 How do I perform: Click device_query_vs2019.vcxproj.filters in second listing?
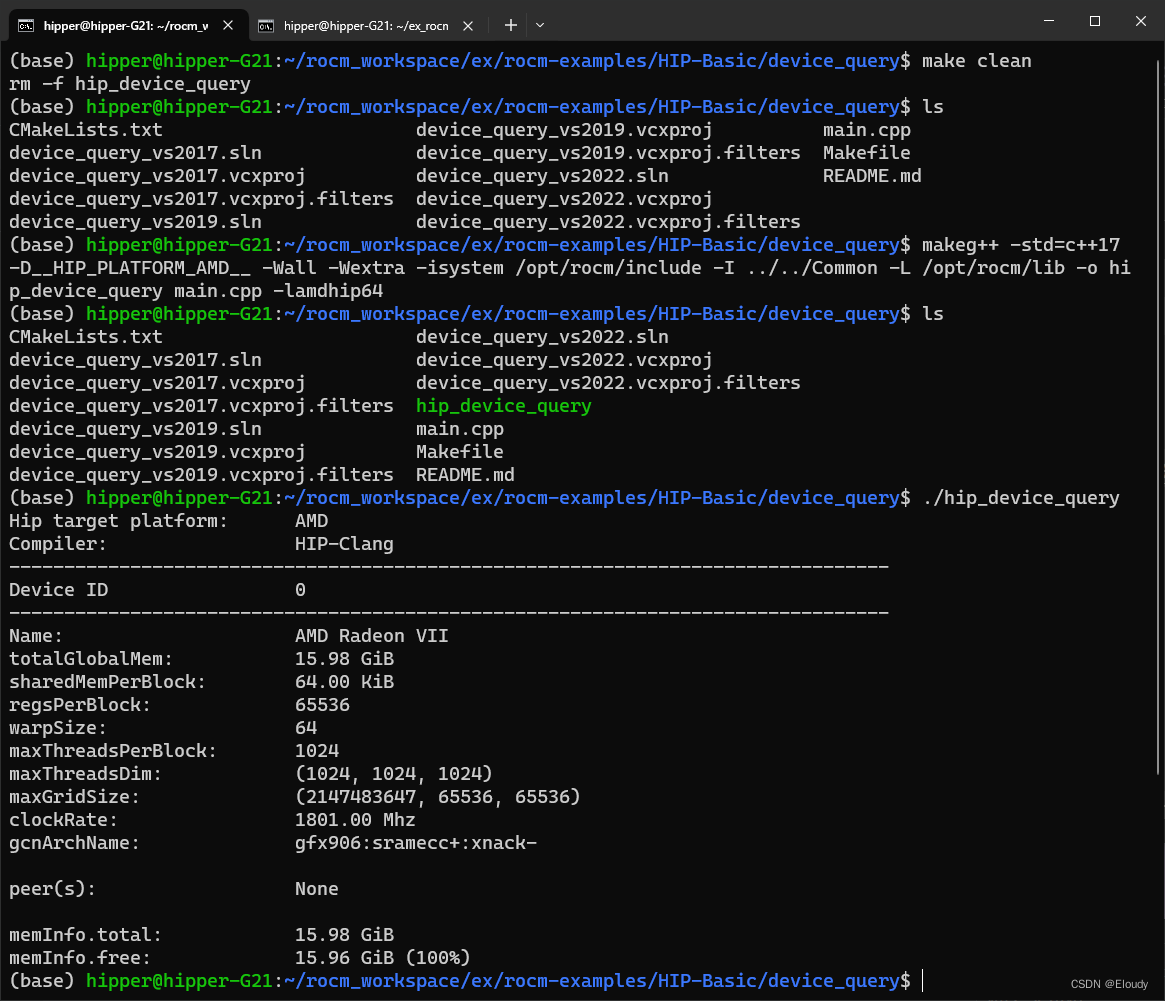[x=201, y=475]
